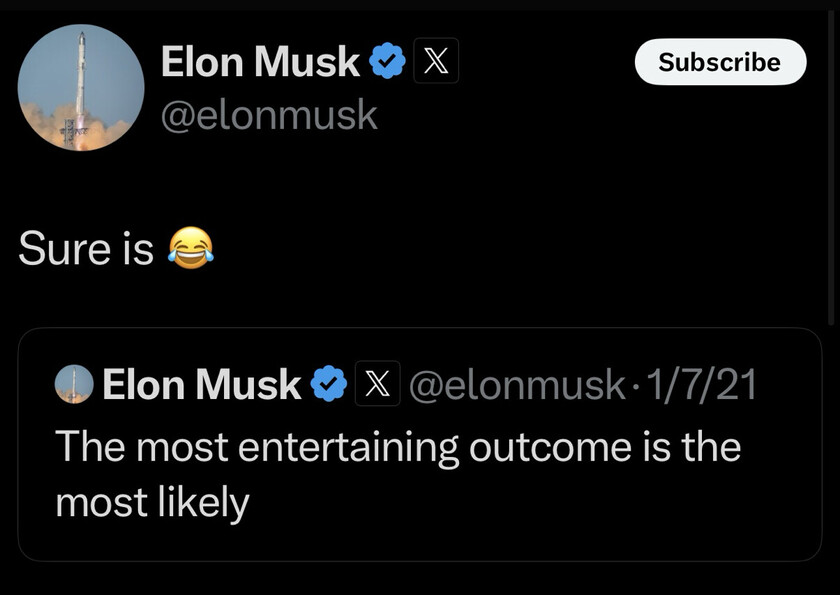Image resolution: width=840 pixels, height=595 pixels.
Task: Subscribe to Elon Musk with the Subscribe button
Action: click(721, 62)
